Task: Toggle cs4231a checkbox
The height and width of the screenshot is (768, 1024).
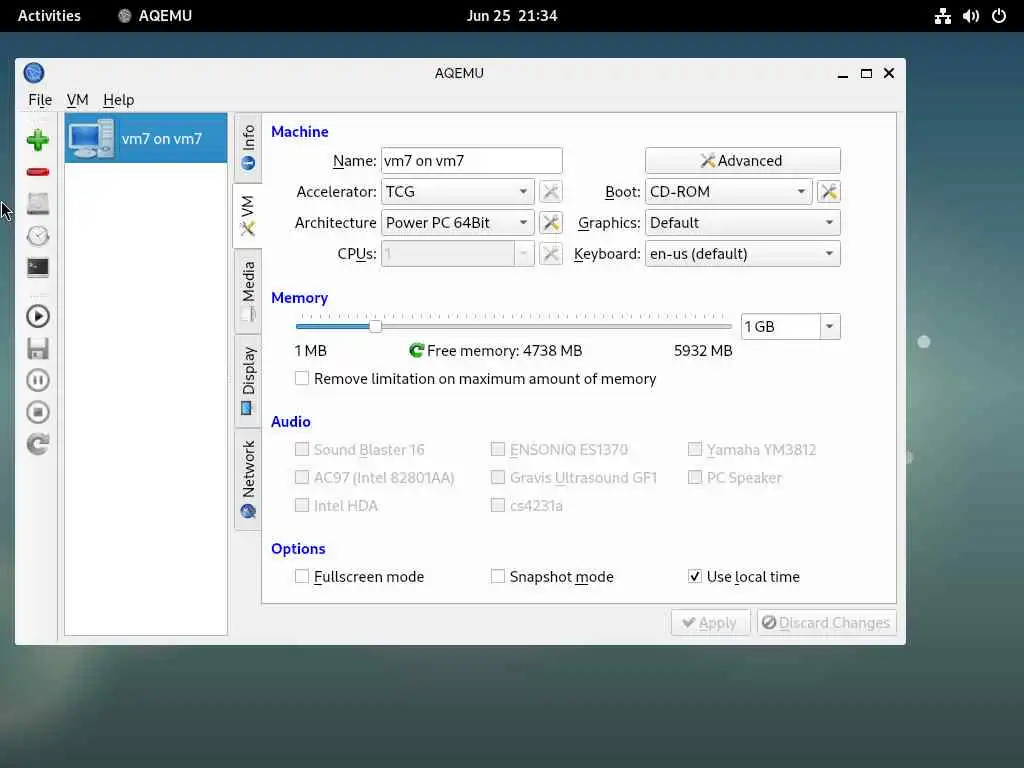Action: [x=498, y=505]
